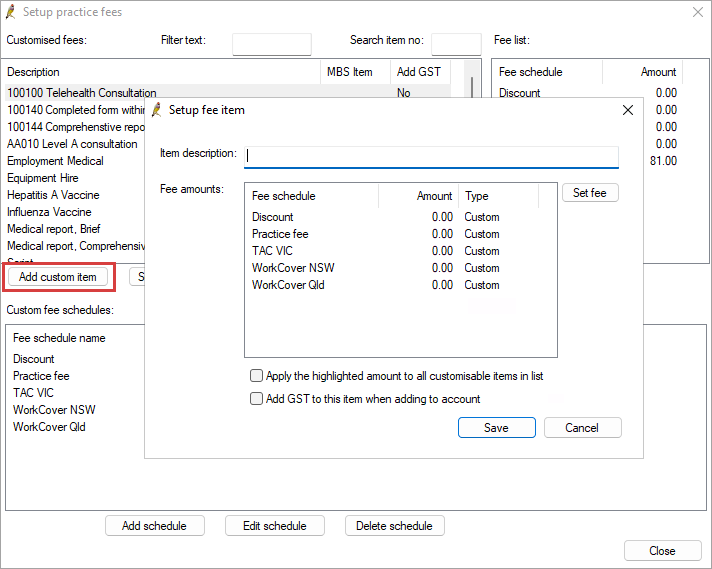The width and height of the screenshot is (712, 569).
Task: Click Close in Setup practice fees window
Action: tap(663, 550)
